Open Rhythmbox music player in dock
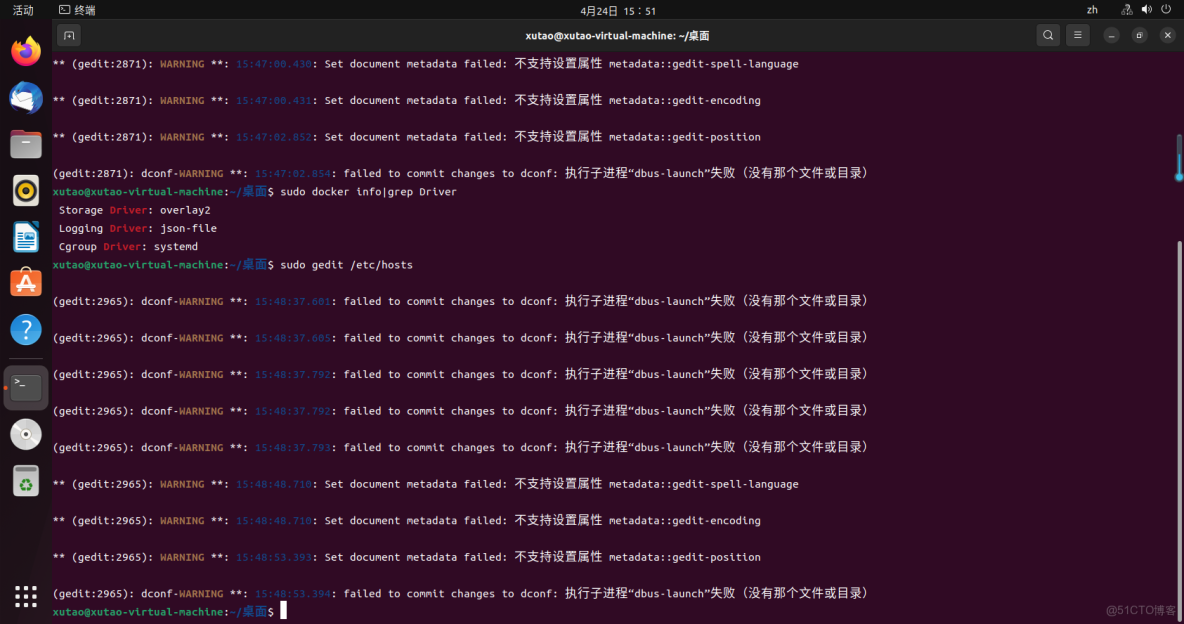The height and width of the screenshot is (624, 1184). 26,190
